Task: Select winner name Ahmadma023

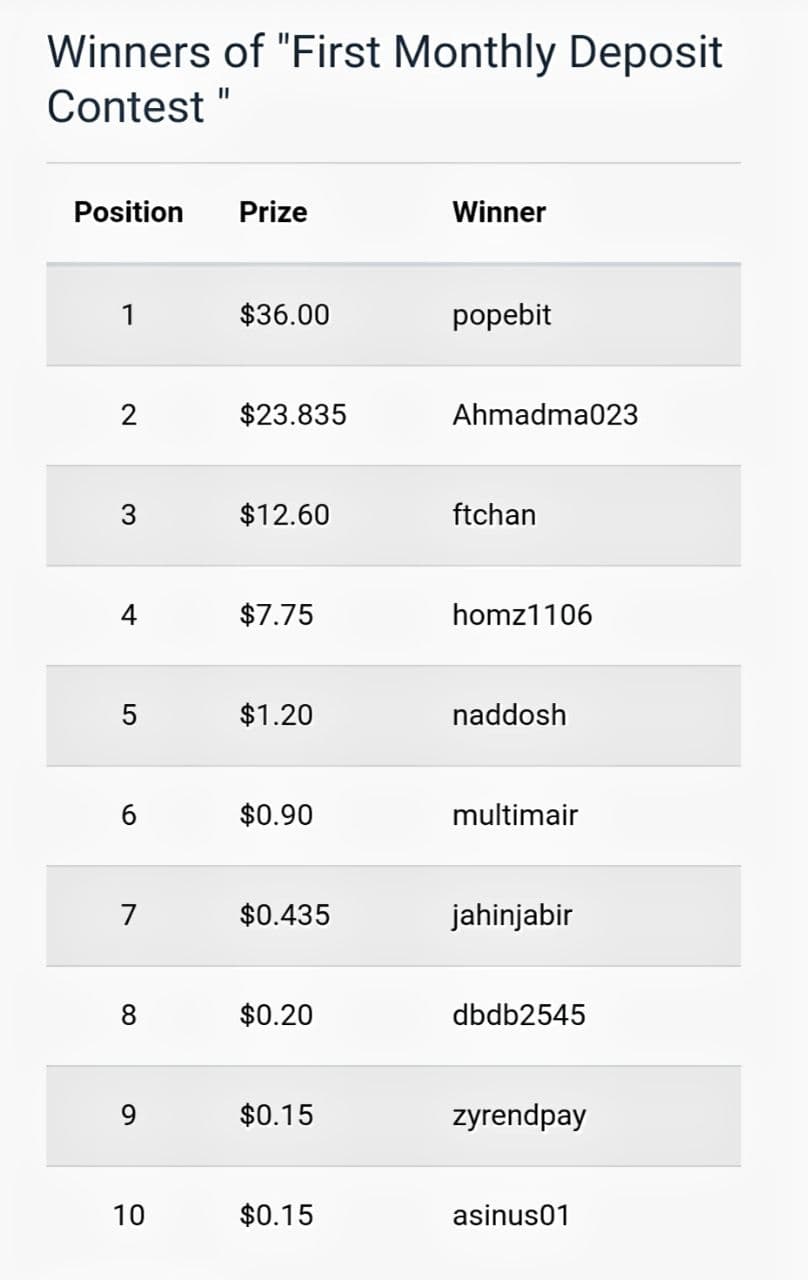Action: 545,415
